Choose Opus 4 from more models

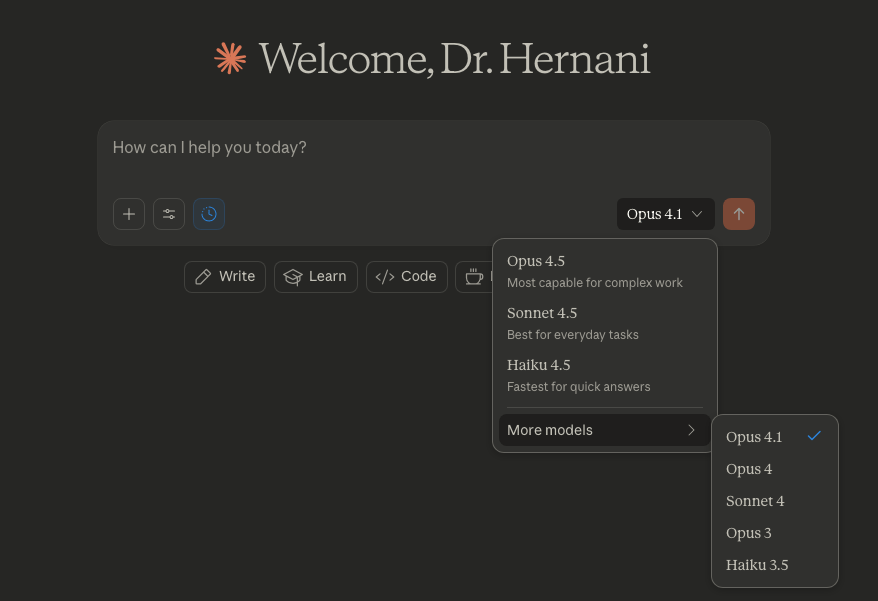(x=774, y=469)
